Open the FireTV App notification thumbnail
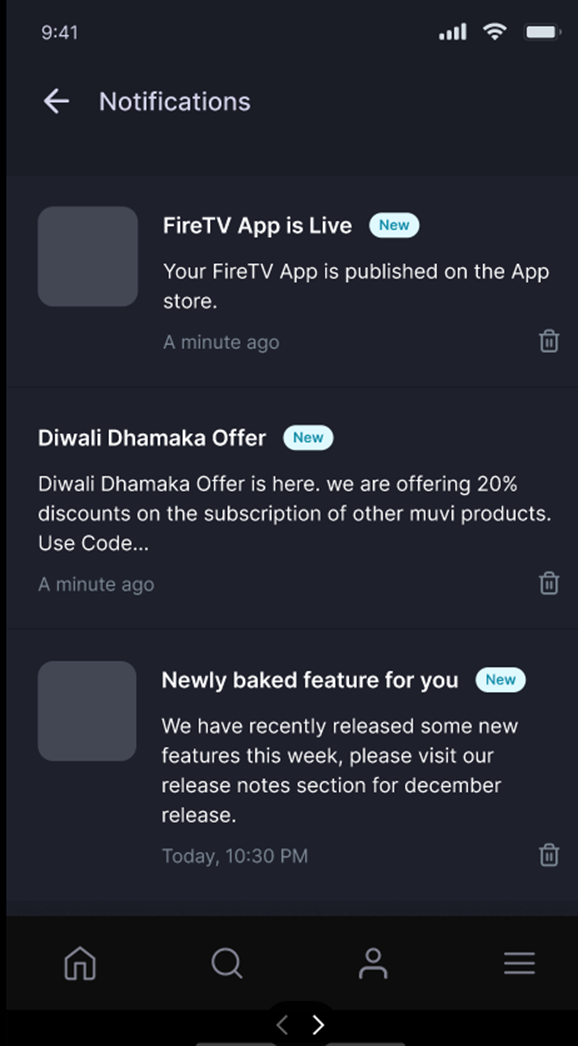This screenshot has width=578, height=1046. point(87,256)
